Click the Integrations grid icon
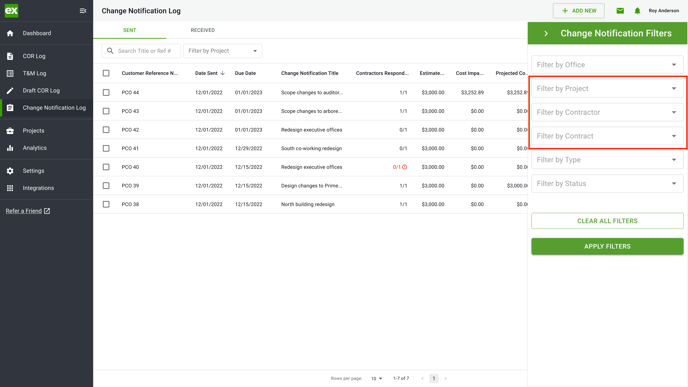Viewport: 688px width, 387px height. [10, 188]
